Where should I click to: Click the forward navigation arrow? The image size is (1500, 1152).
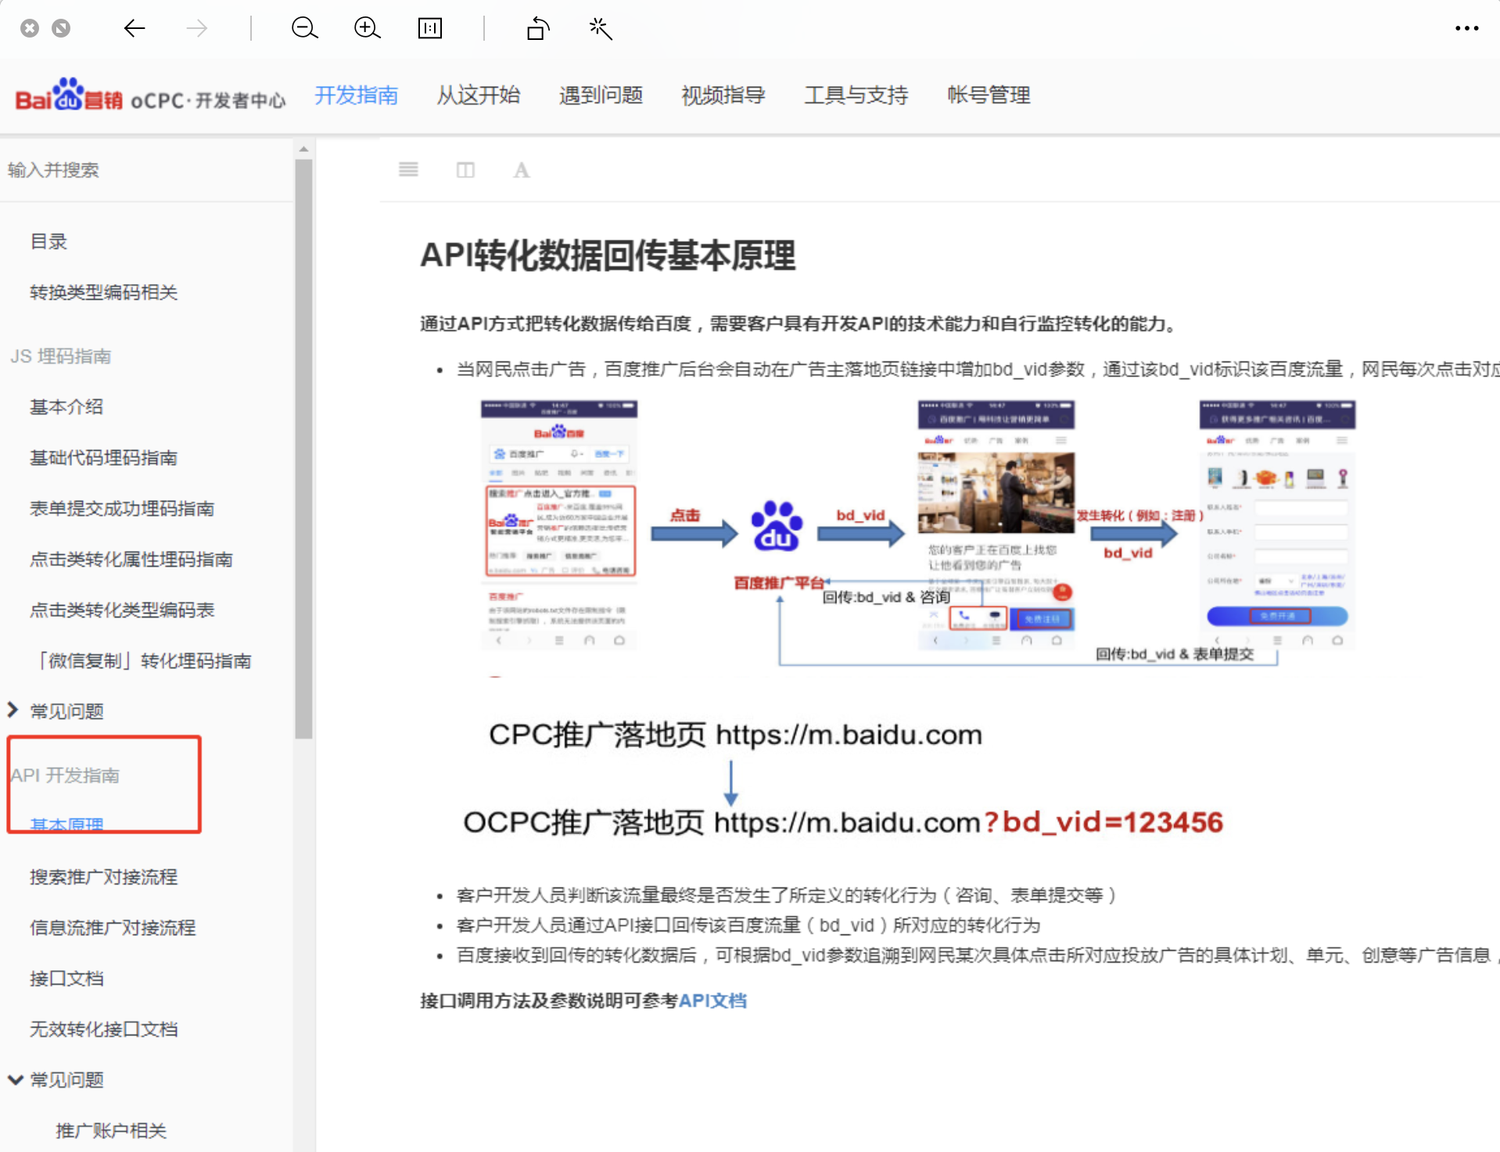(x=196, y=28)
